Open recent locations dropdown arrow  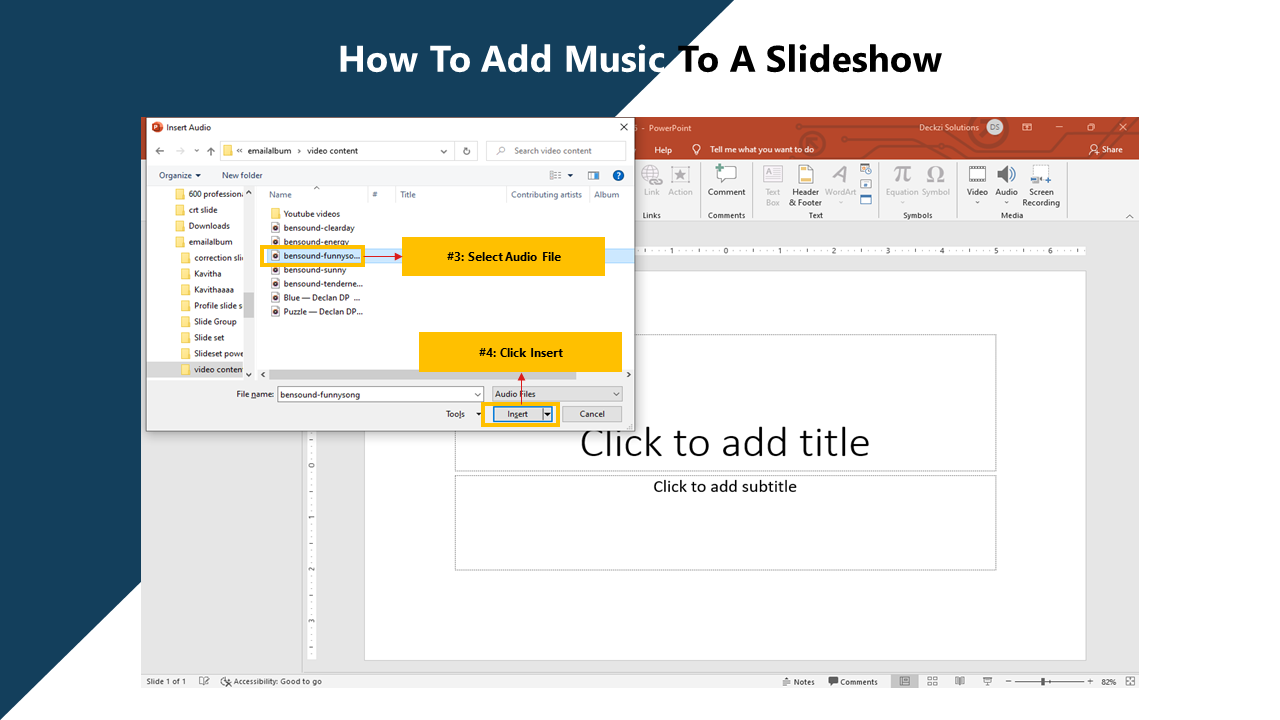pyautogui.click(x=196, y=151)
